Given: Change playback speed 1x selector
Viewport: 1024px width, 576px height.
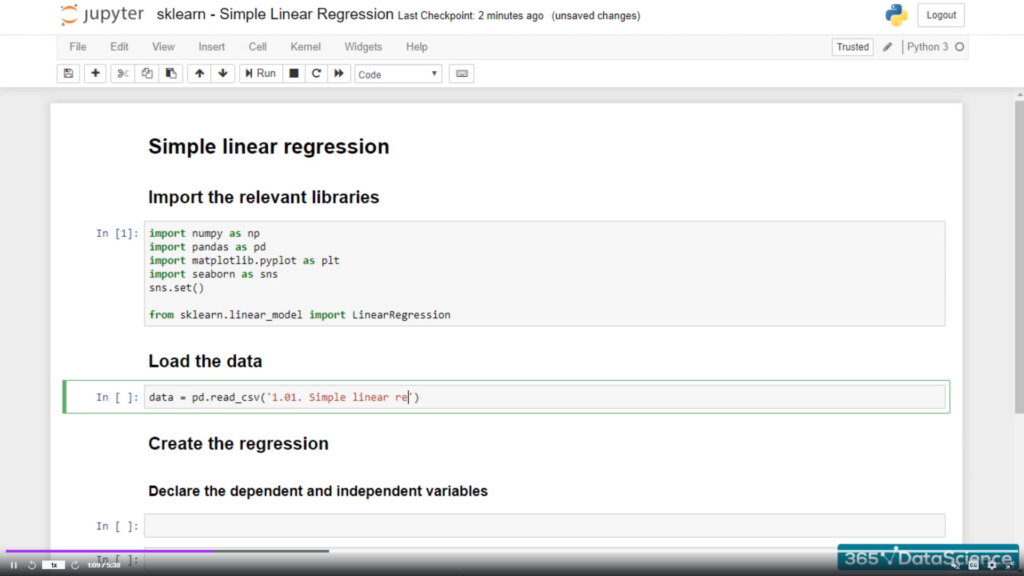Looking at the screenshot, I should pos(54,565).
